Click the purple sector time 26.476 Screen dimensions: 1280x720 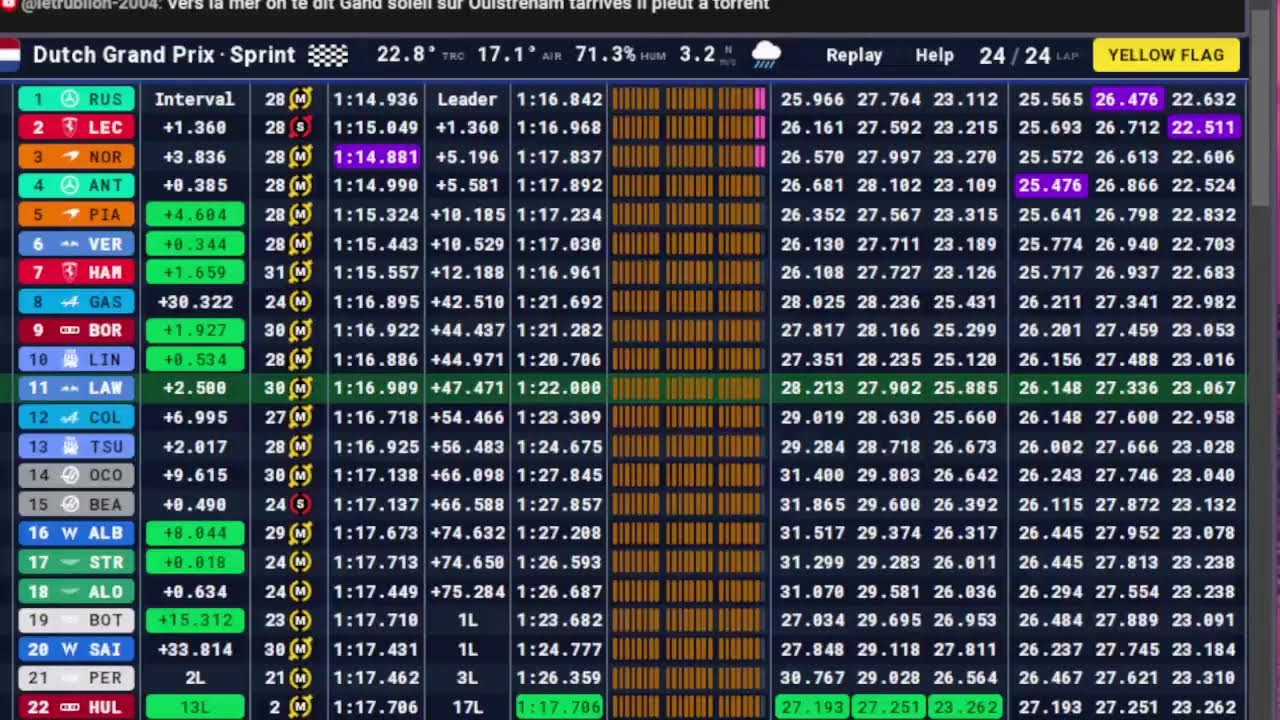1126,99
